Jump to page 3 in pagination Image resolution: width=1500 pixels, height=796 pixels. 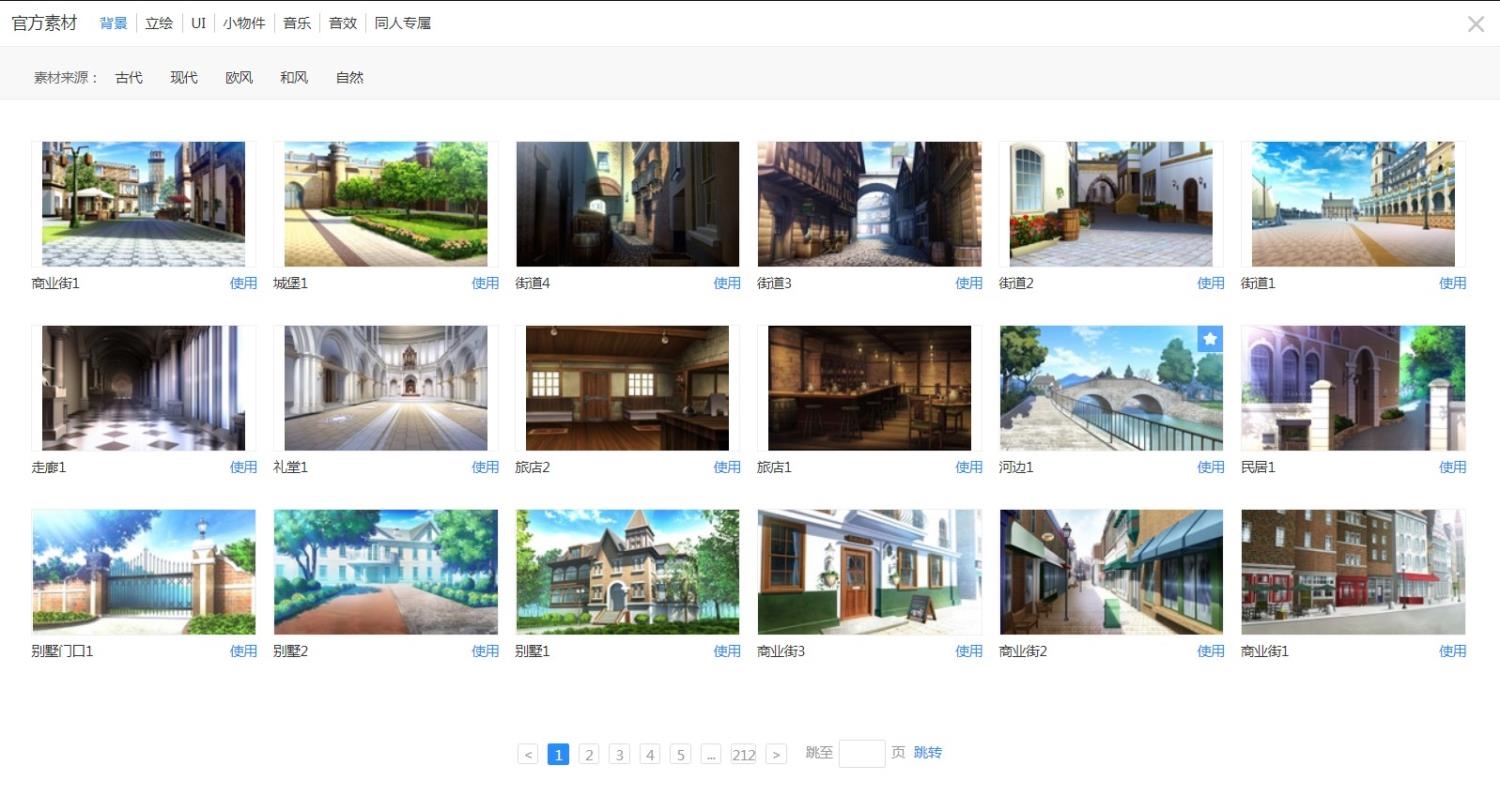tap(620, 754)
